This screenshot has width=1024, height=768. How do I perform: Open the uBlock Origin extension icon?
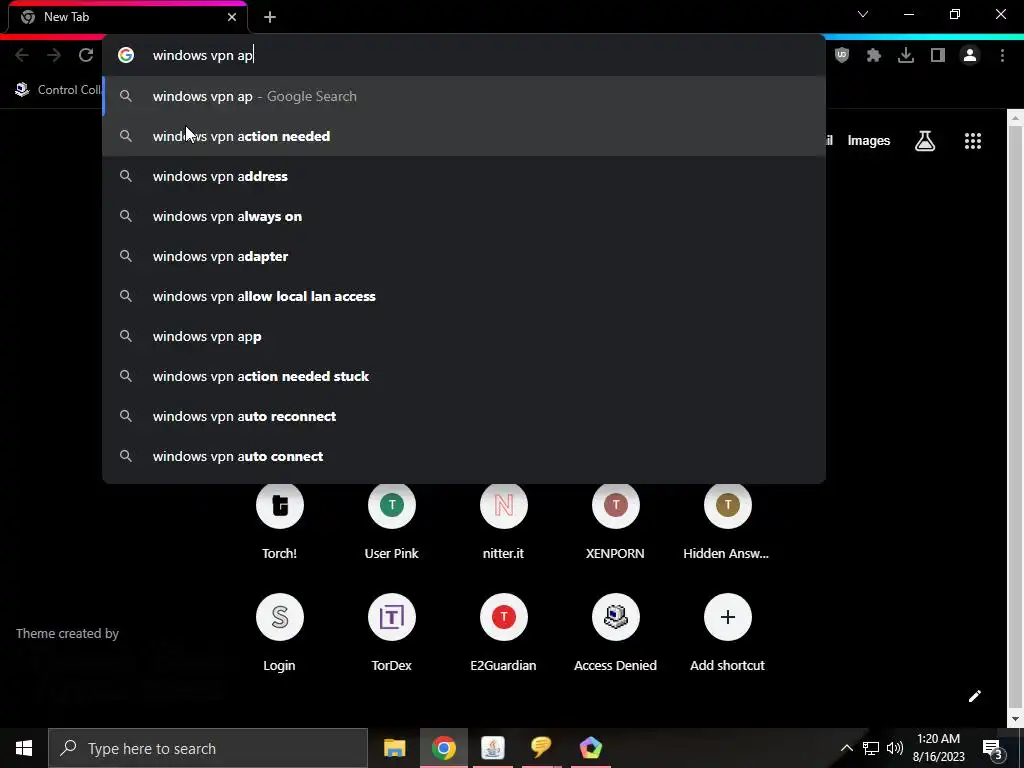pos(842,56)
